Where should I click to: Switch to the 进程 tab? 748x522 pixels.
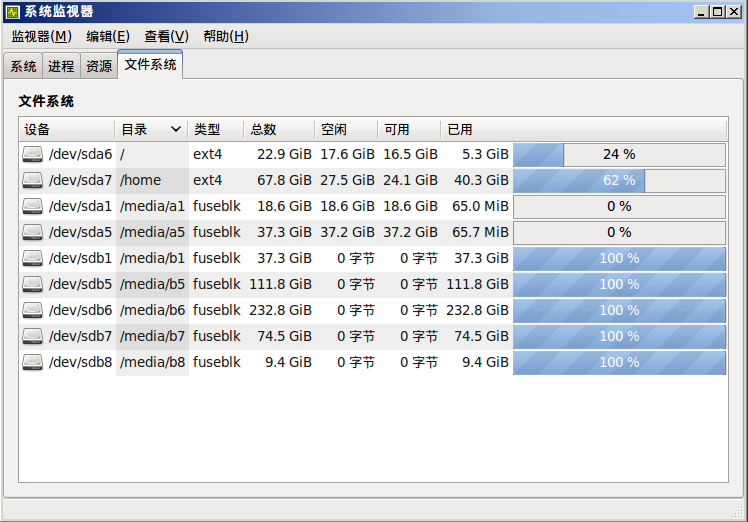point(61,66)
